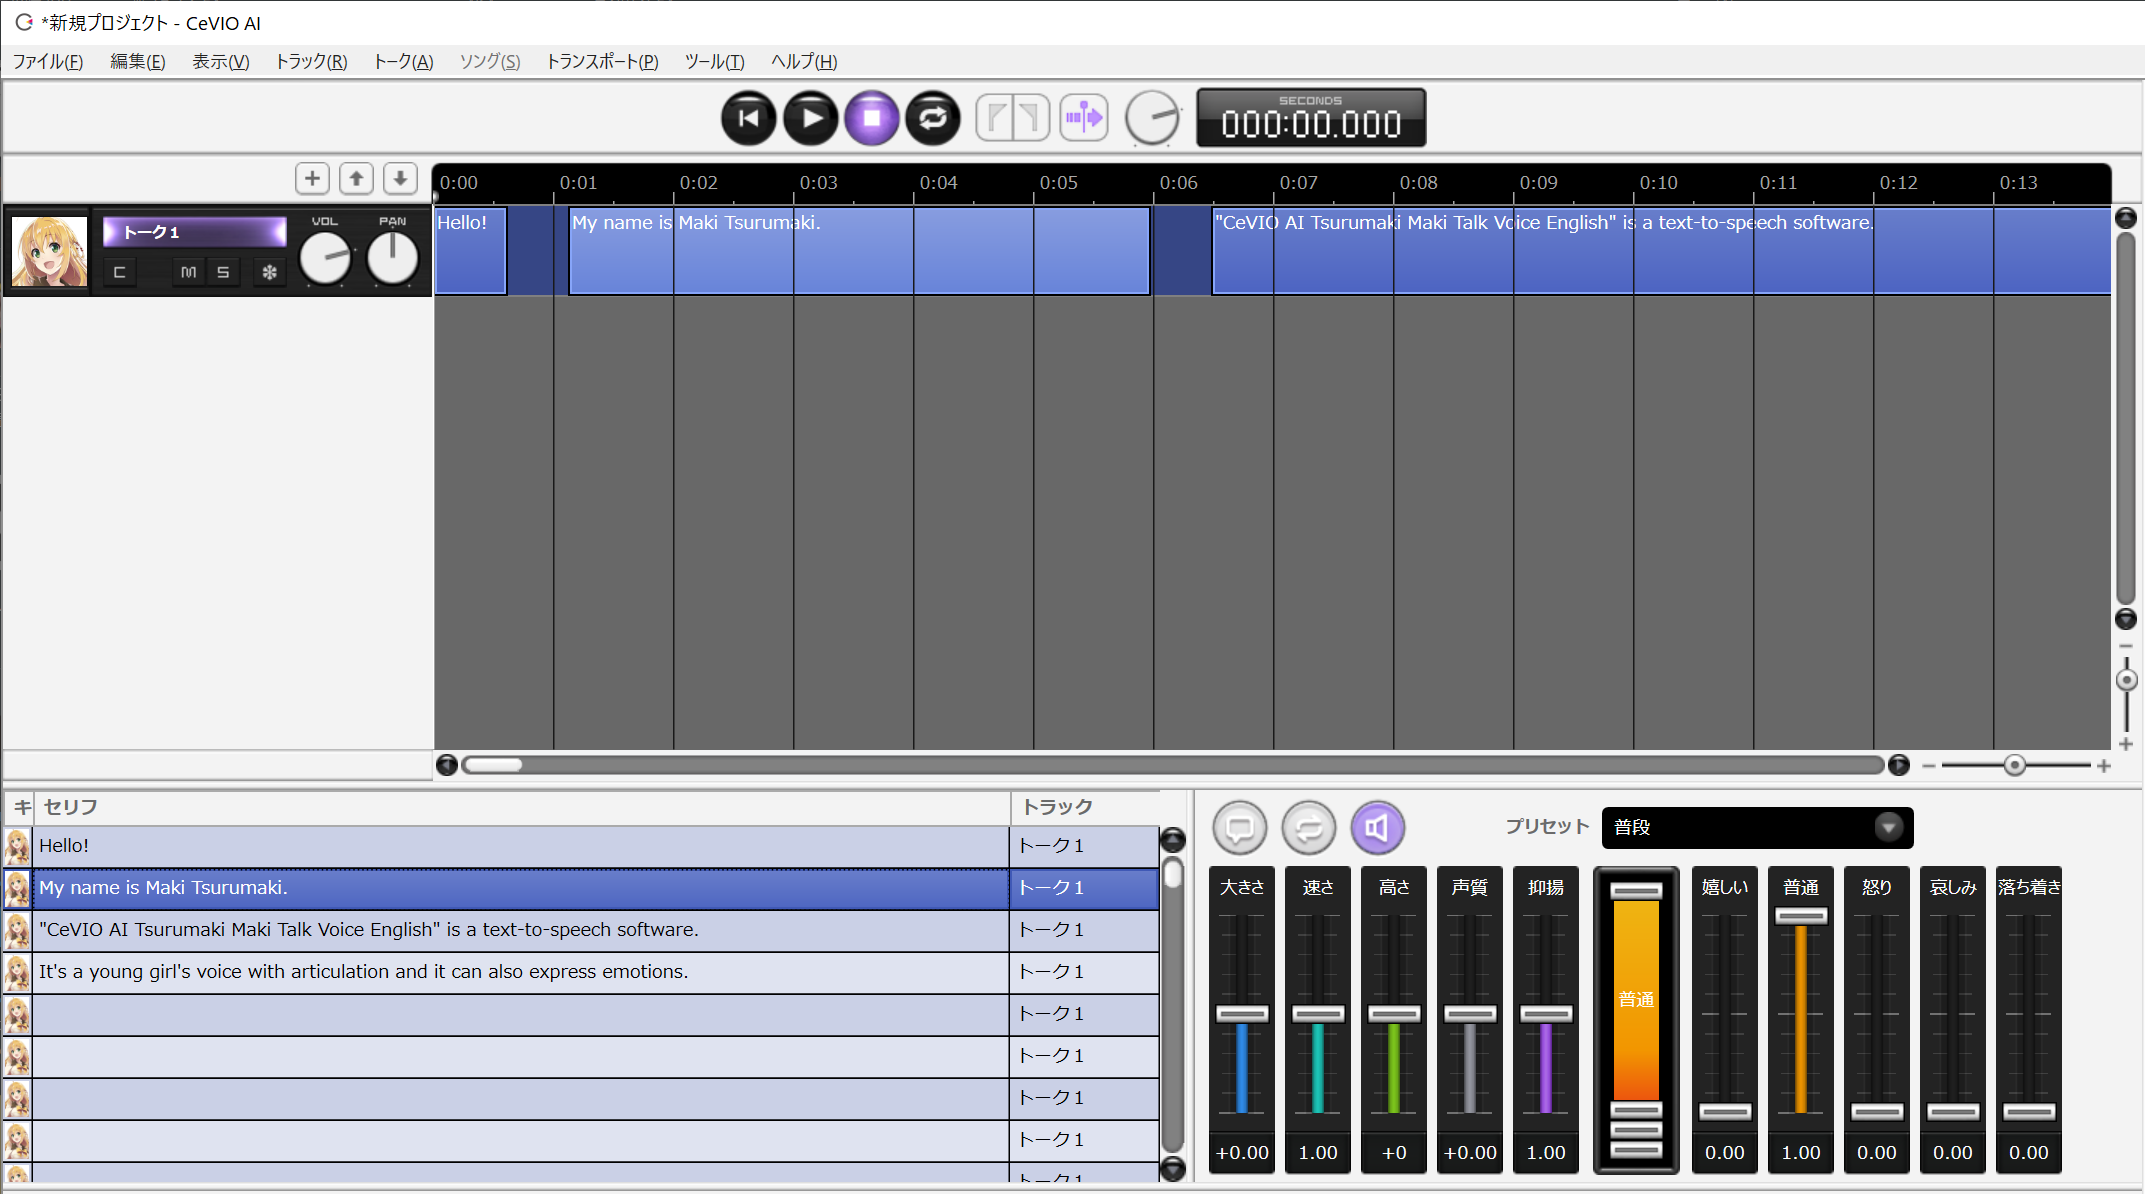Click the VOL knob on トーク1

[x=325, y=258]
